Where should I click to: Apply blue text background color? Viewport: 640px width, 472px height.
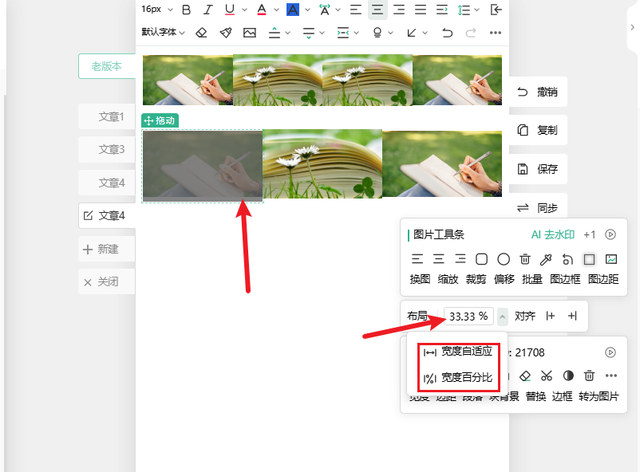(x=293, y=10)
